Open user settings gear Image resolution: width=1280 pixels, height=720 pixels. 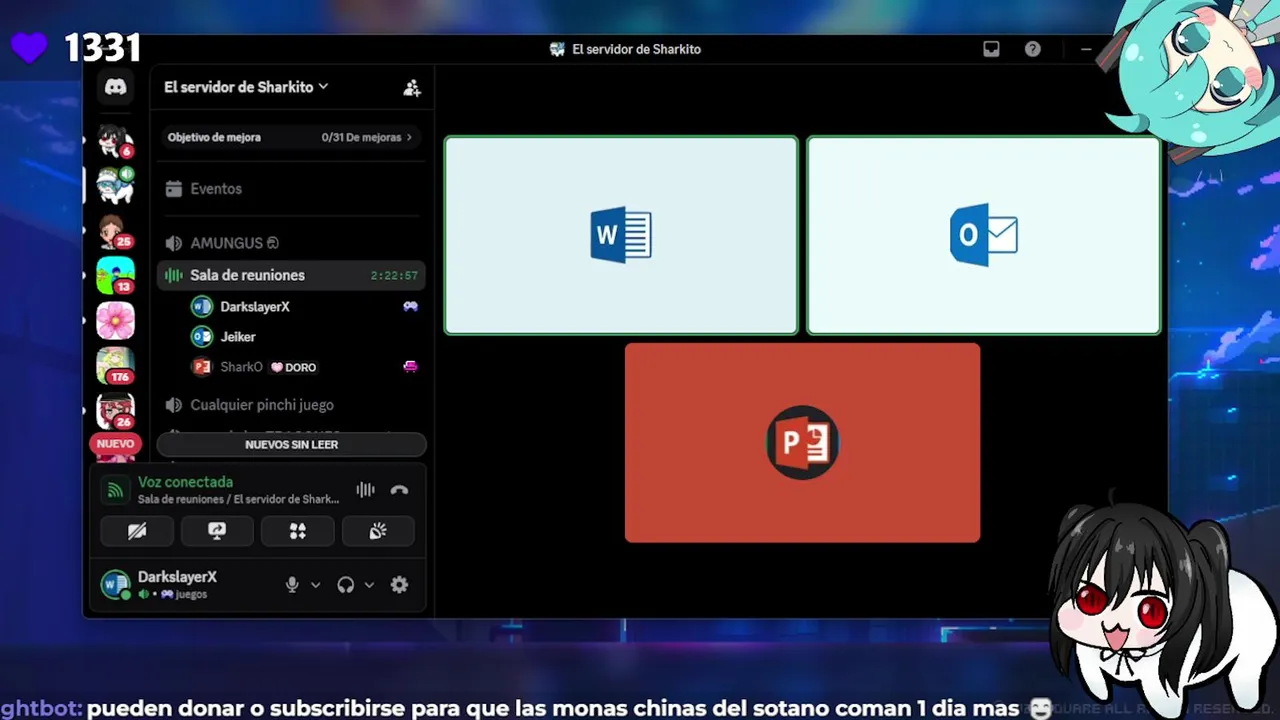click(399, 585)
